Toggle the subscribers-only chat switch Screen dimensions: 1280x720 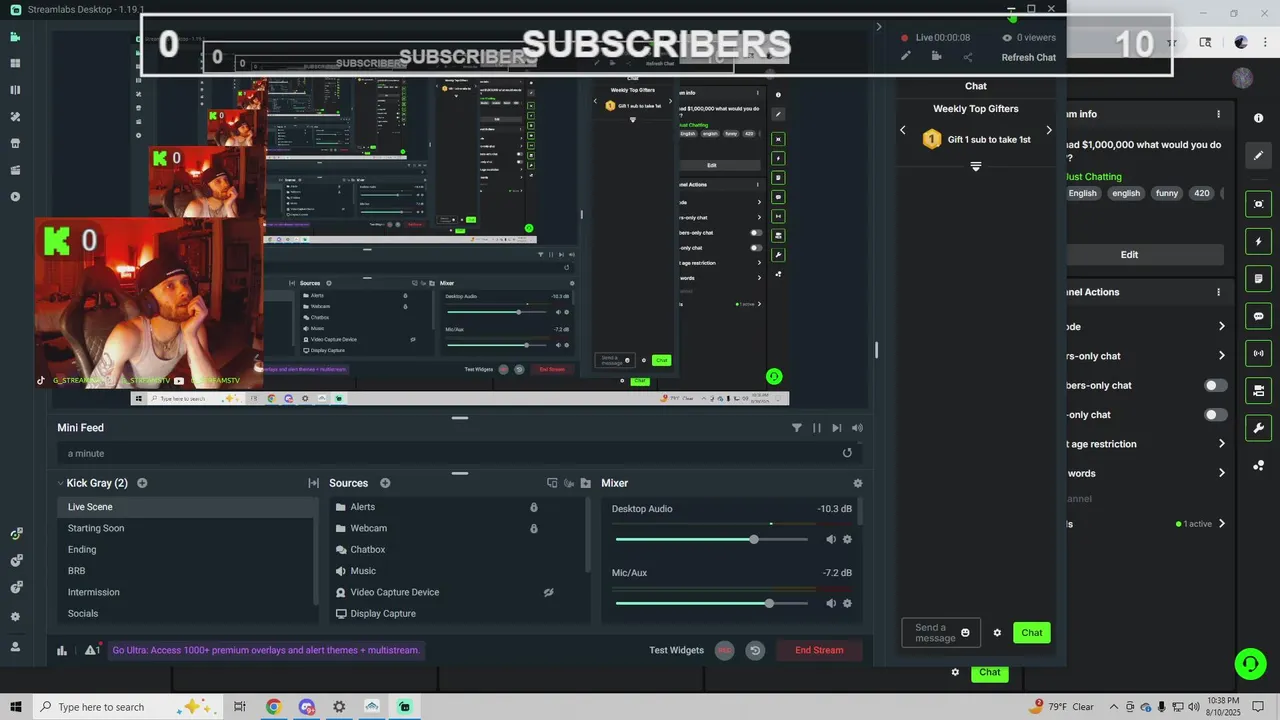coord(1215,385)
